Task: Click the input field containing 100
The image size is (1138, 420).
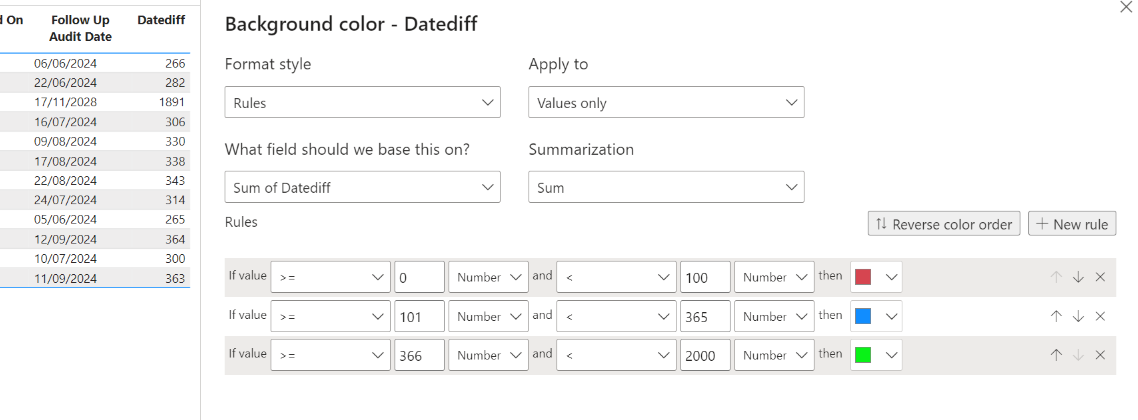Action: click(x=705, y=277)
